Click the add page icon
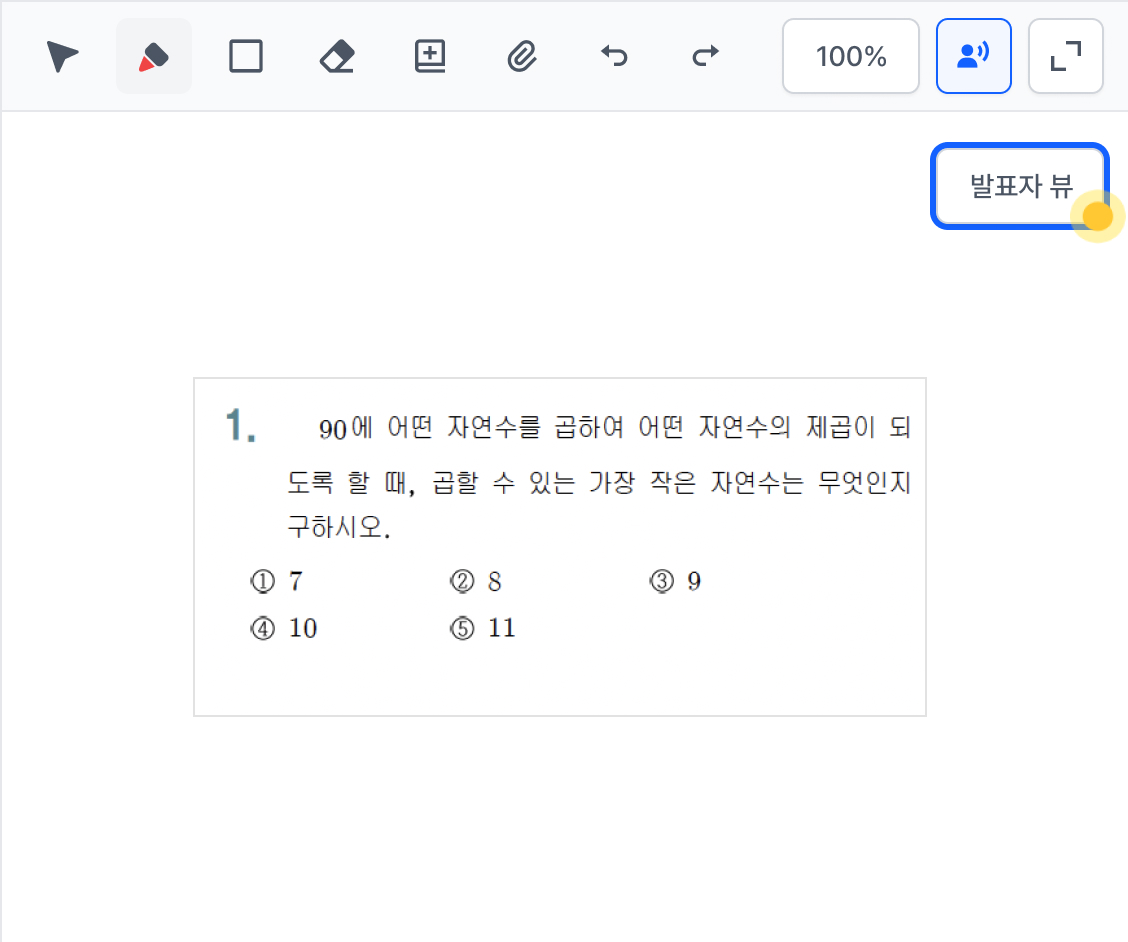Image resolution: width=1128 pixels, height=942 pixels. (x=429, y=56)
